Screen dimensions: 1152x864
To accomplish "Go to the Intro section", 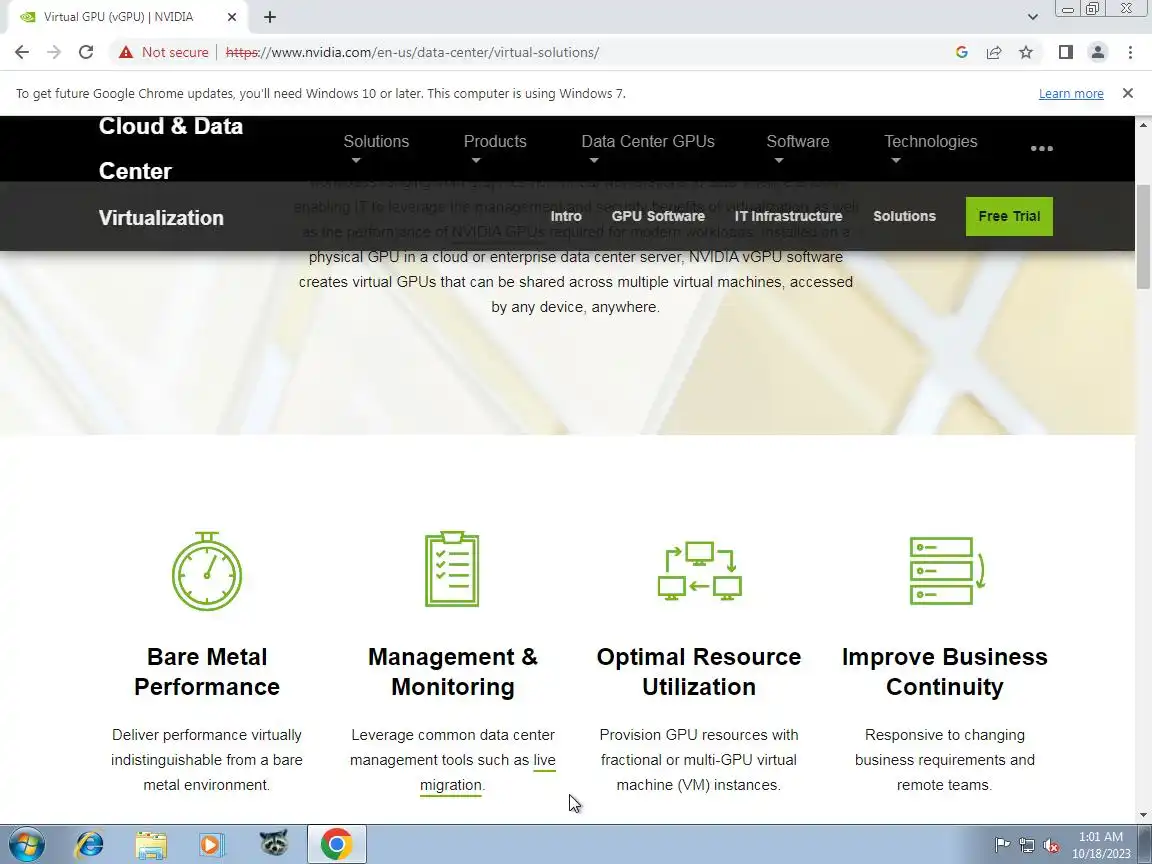I will point(566,216).
